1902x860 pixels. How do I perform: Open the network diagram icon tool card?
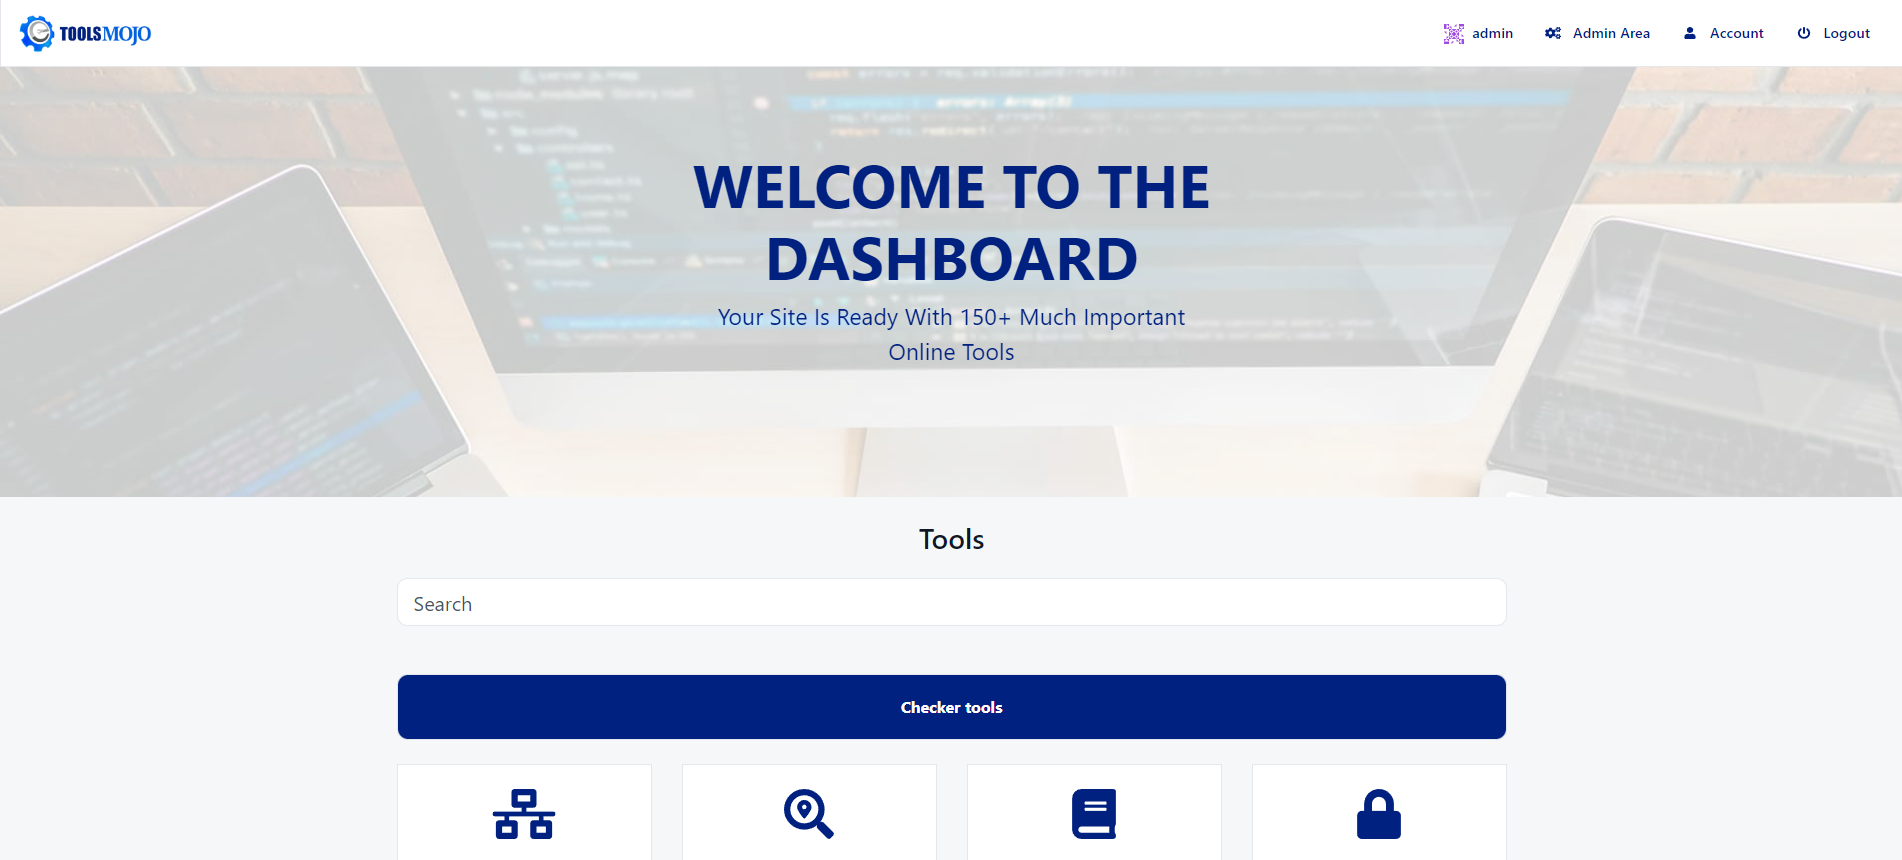524,813
